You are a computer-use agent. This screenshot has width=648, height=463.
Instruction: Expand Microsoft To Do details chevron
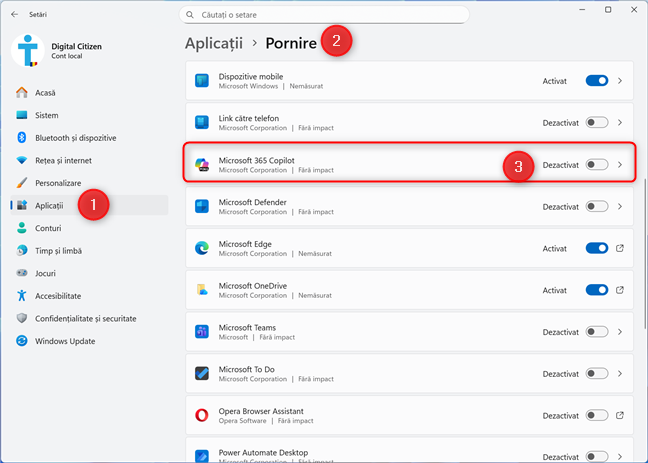tap(620, 373)
